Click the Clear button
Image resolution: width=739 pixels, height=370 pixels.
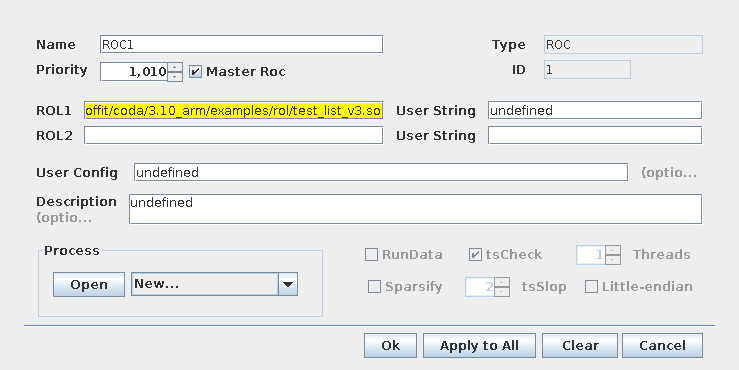(580, 345)
